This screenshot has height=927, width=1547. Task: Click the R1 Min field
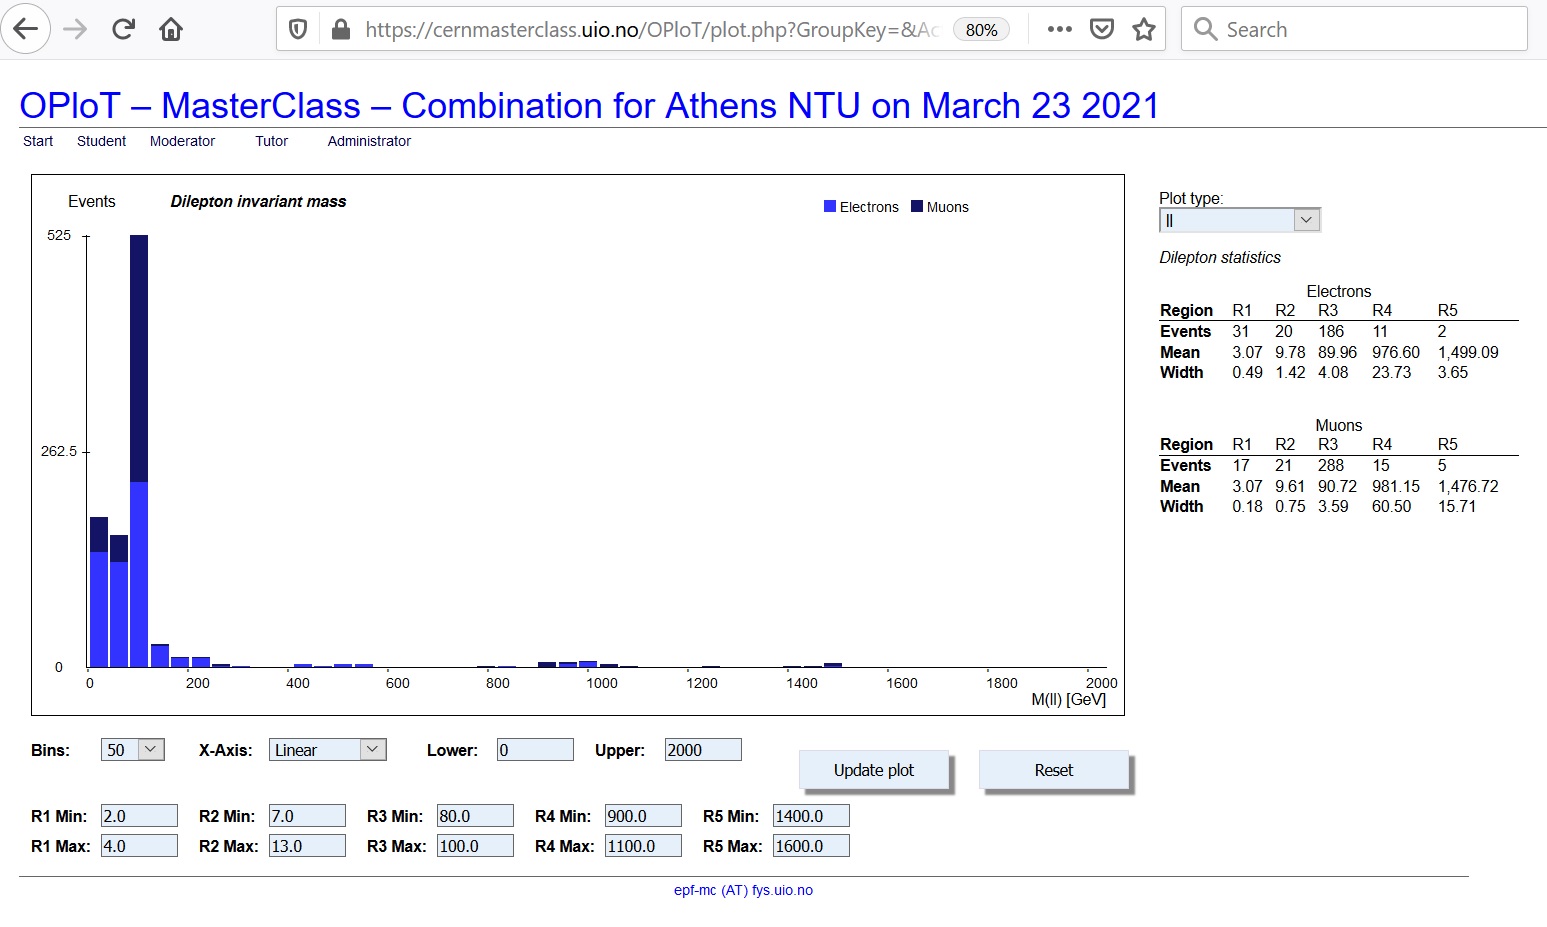(139, 816)
